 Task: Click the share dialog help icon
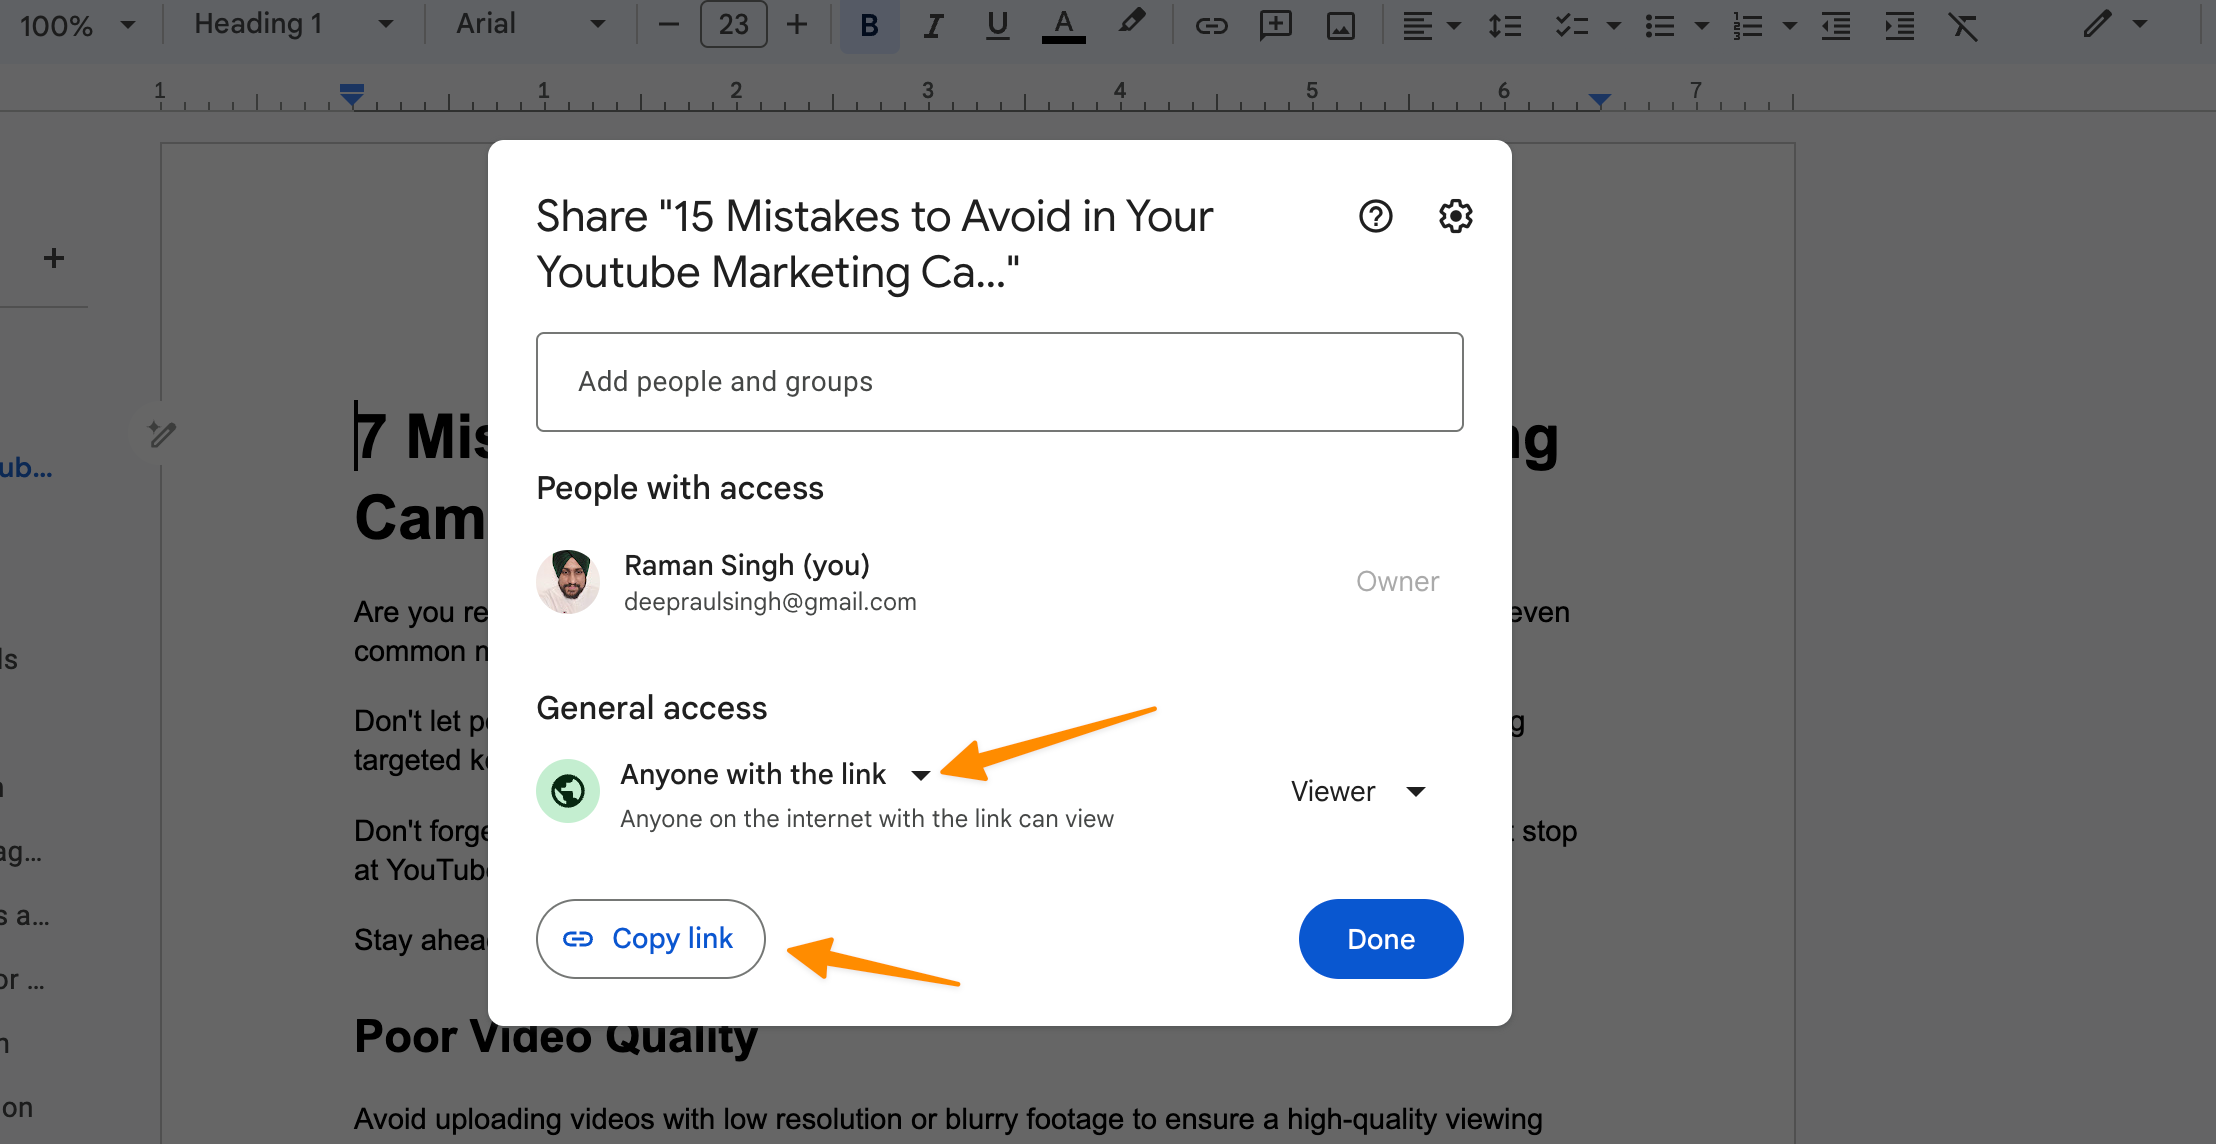coord(1375,216)
